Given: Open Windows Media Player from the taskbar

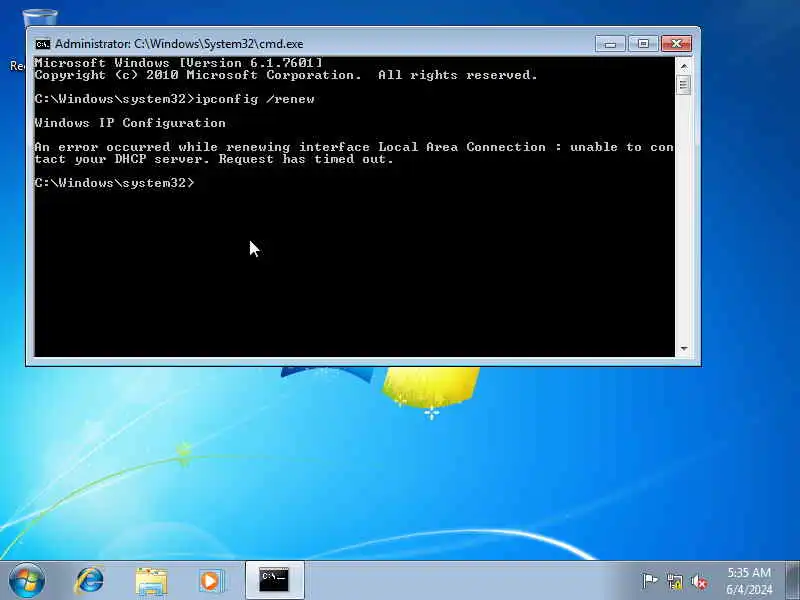Looking at the screenshot, I should tap(210, 581).
